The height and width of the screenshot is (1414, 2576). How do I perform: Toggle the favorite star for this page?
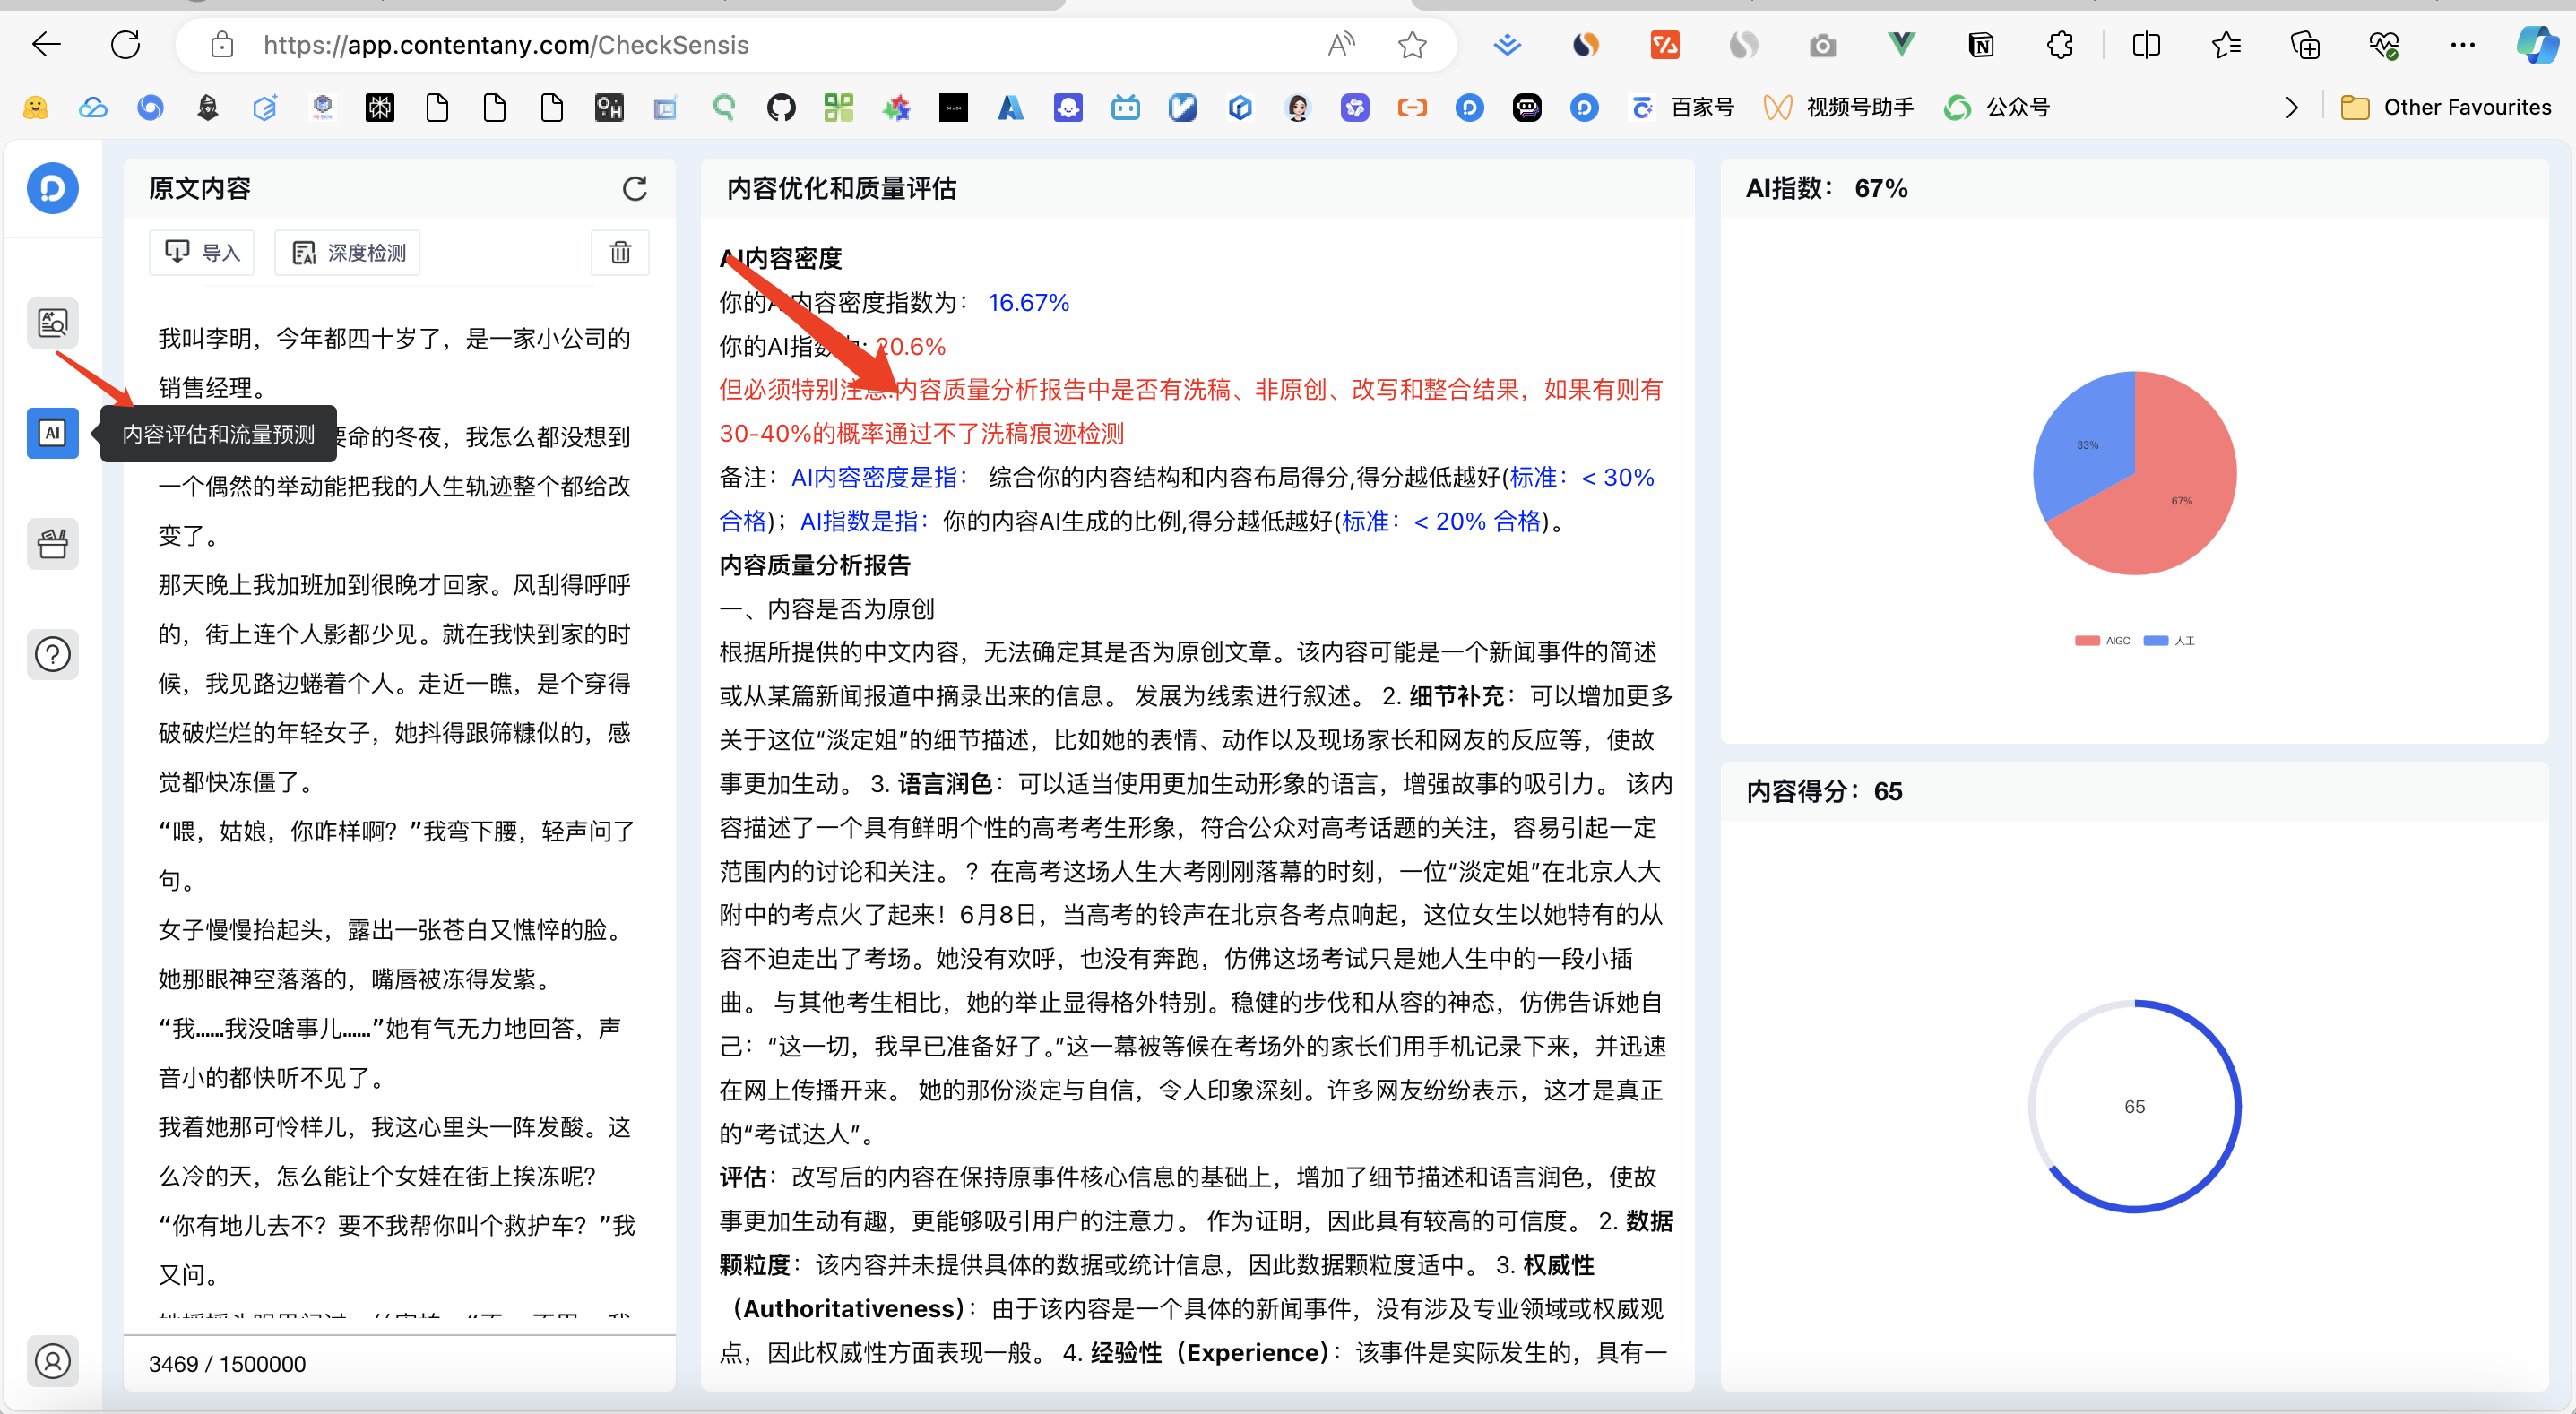coord(1412,44)
